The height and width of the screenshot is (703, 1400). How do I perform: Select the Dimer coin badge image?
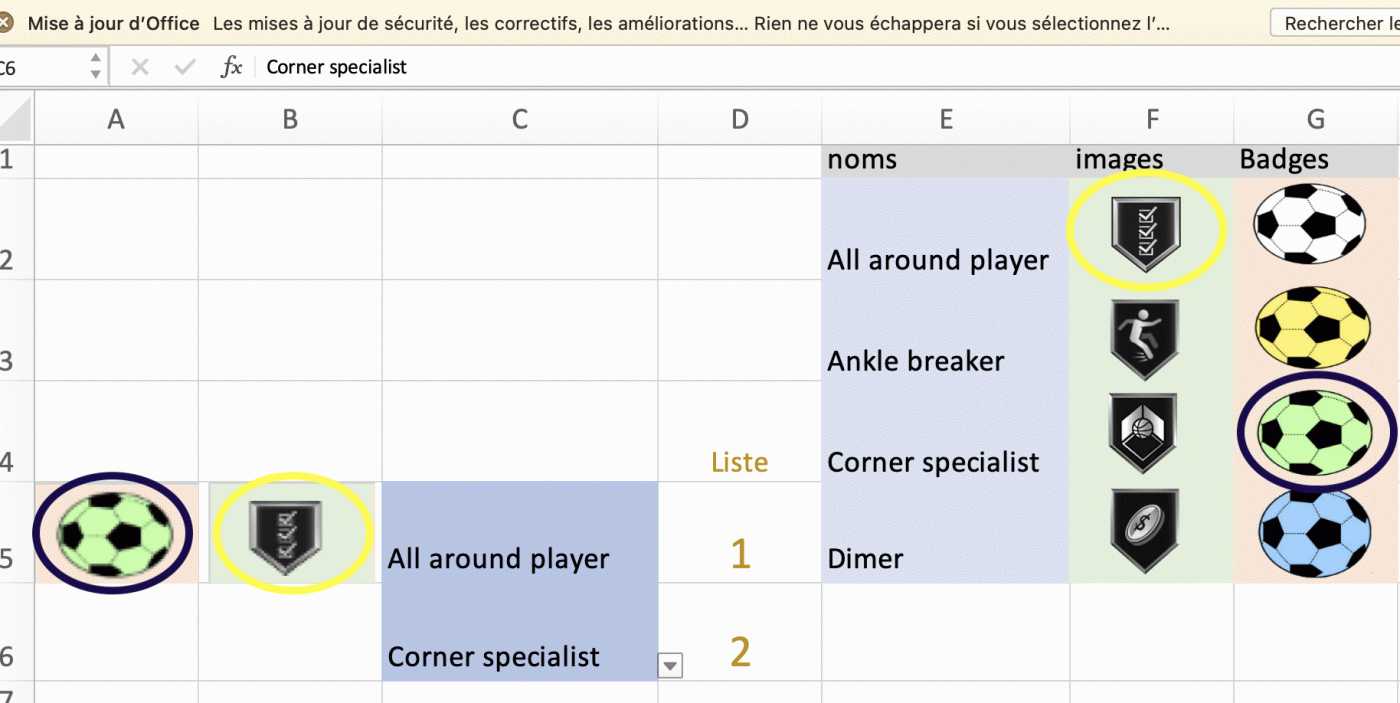(x=1145, y=530)
